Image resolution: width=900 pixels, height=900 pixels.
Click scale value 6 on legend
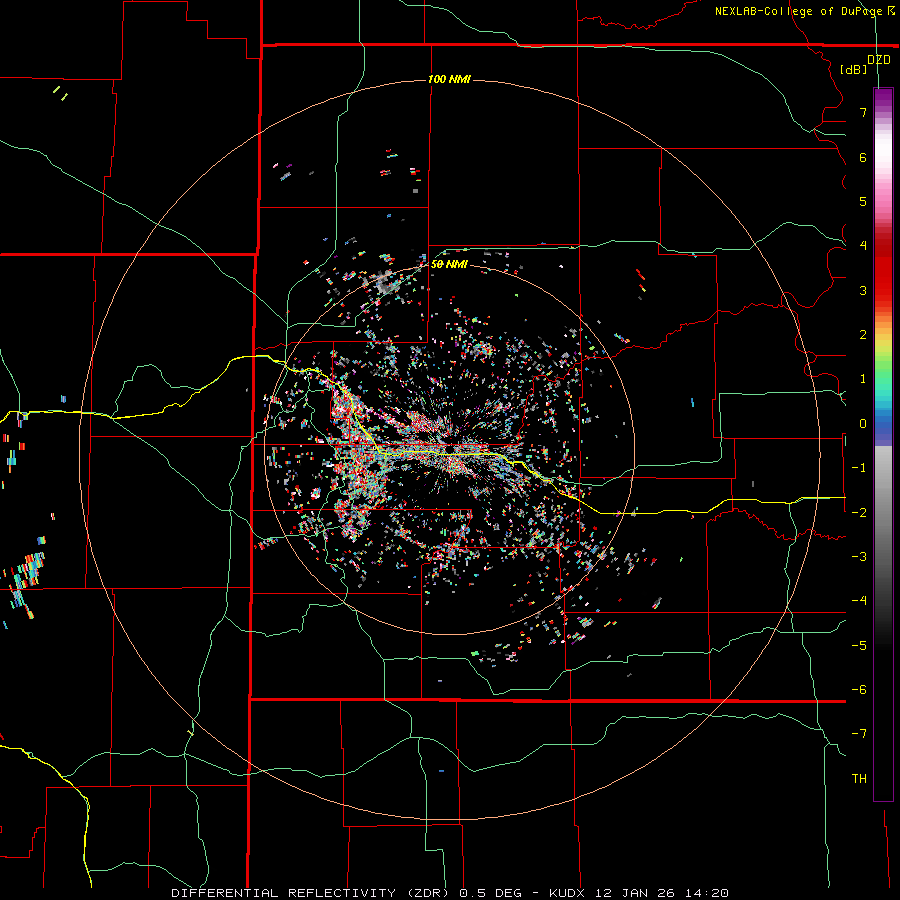pyautogui.click(x=863, y=157)
